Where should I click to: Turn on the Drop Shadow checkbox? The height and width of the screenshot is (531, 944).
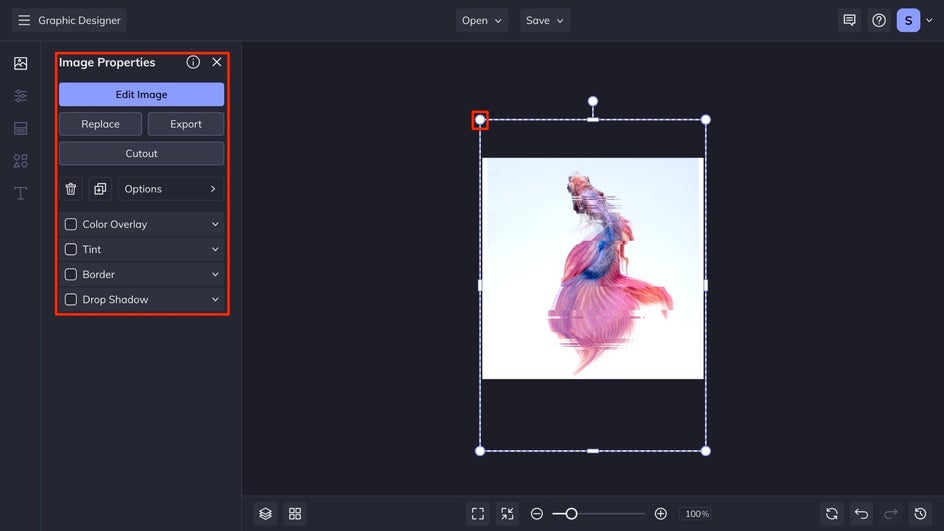pos(71,300)
